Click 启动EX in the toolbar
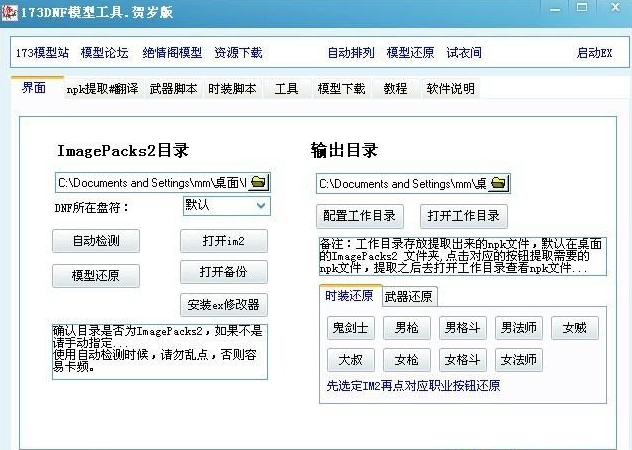This screenshot has width=632, height=450. point(594,52)
